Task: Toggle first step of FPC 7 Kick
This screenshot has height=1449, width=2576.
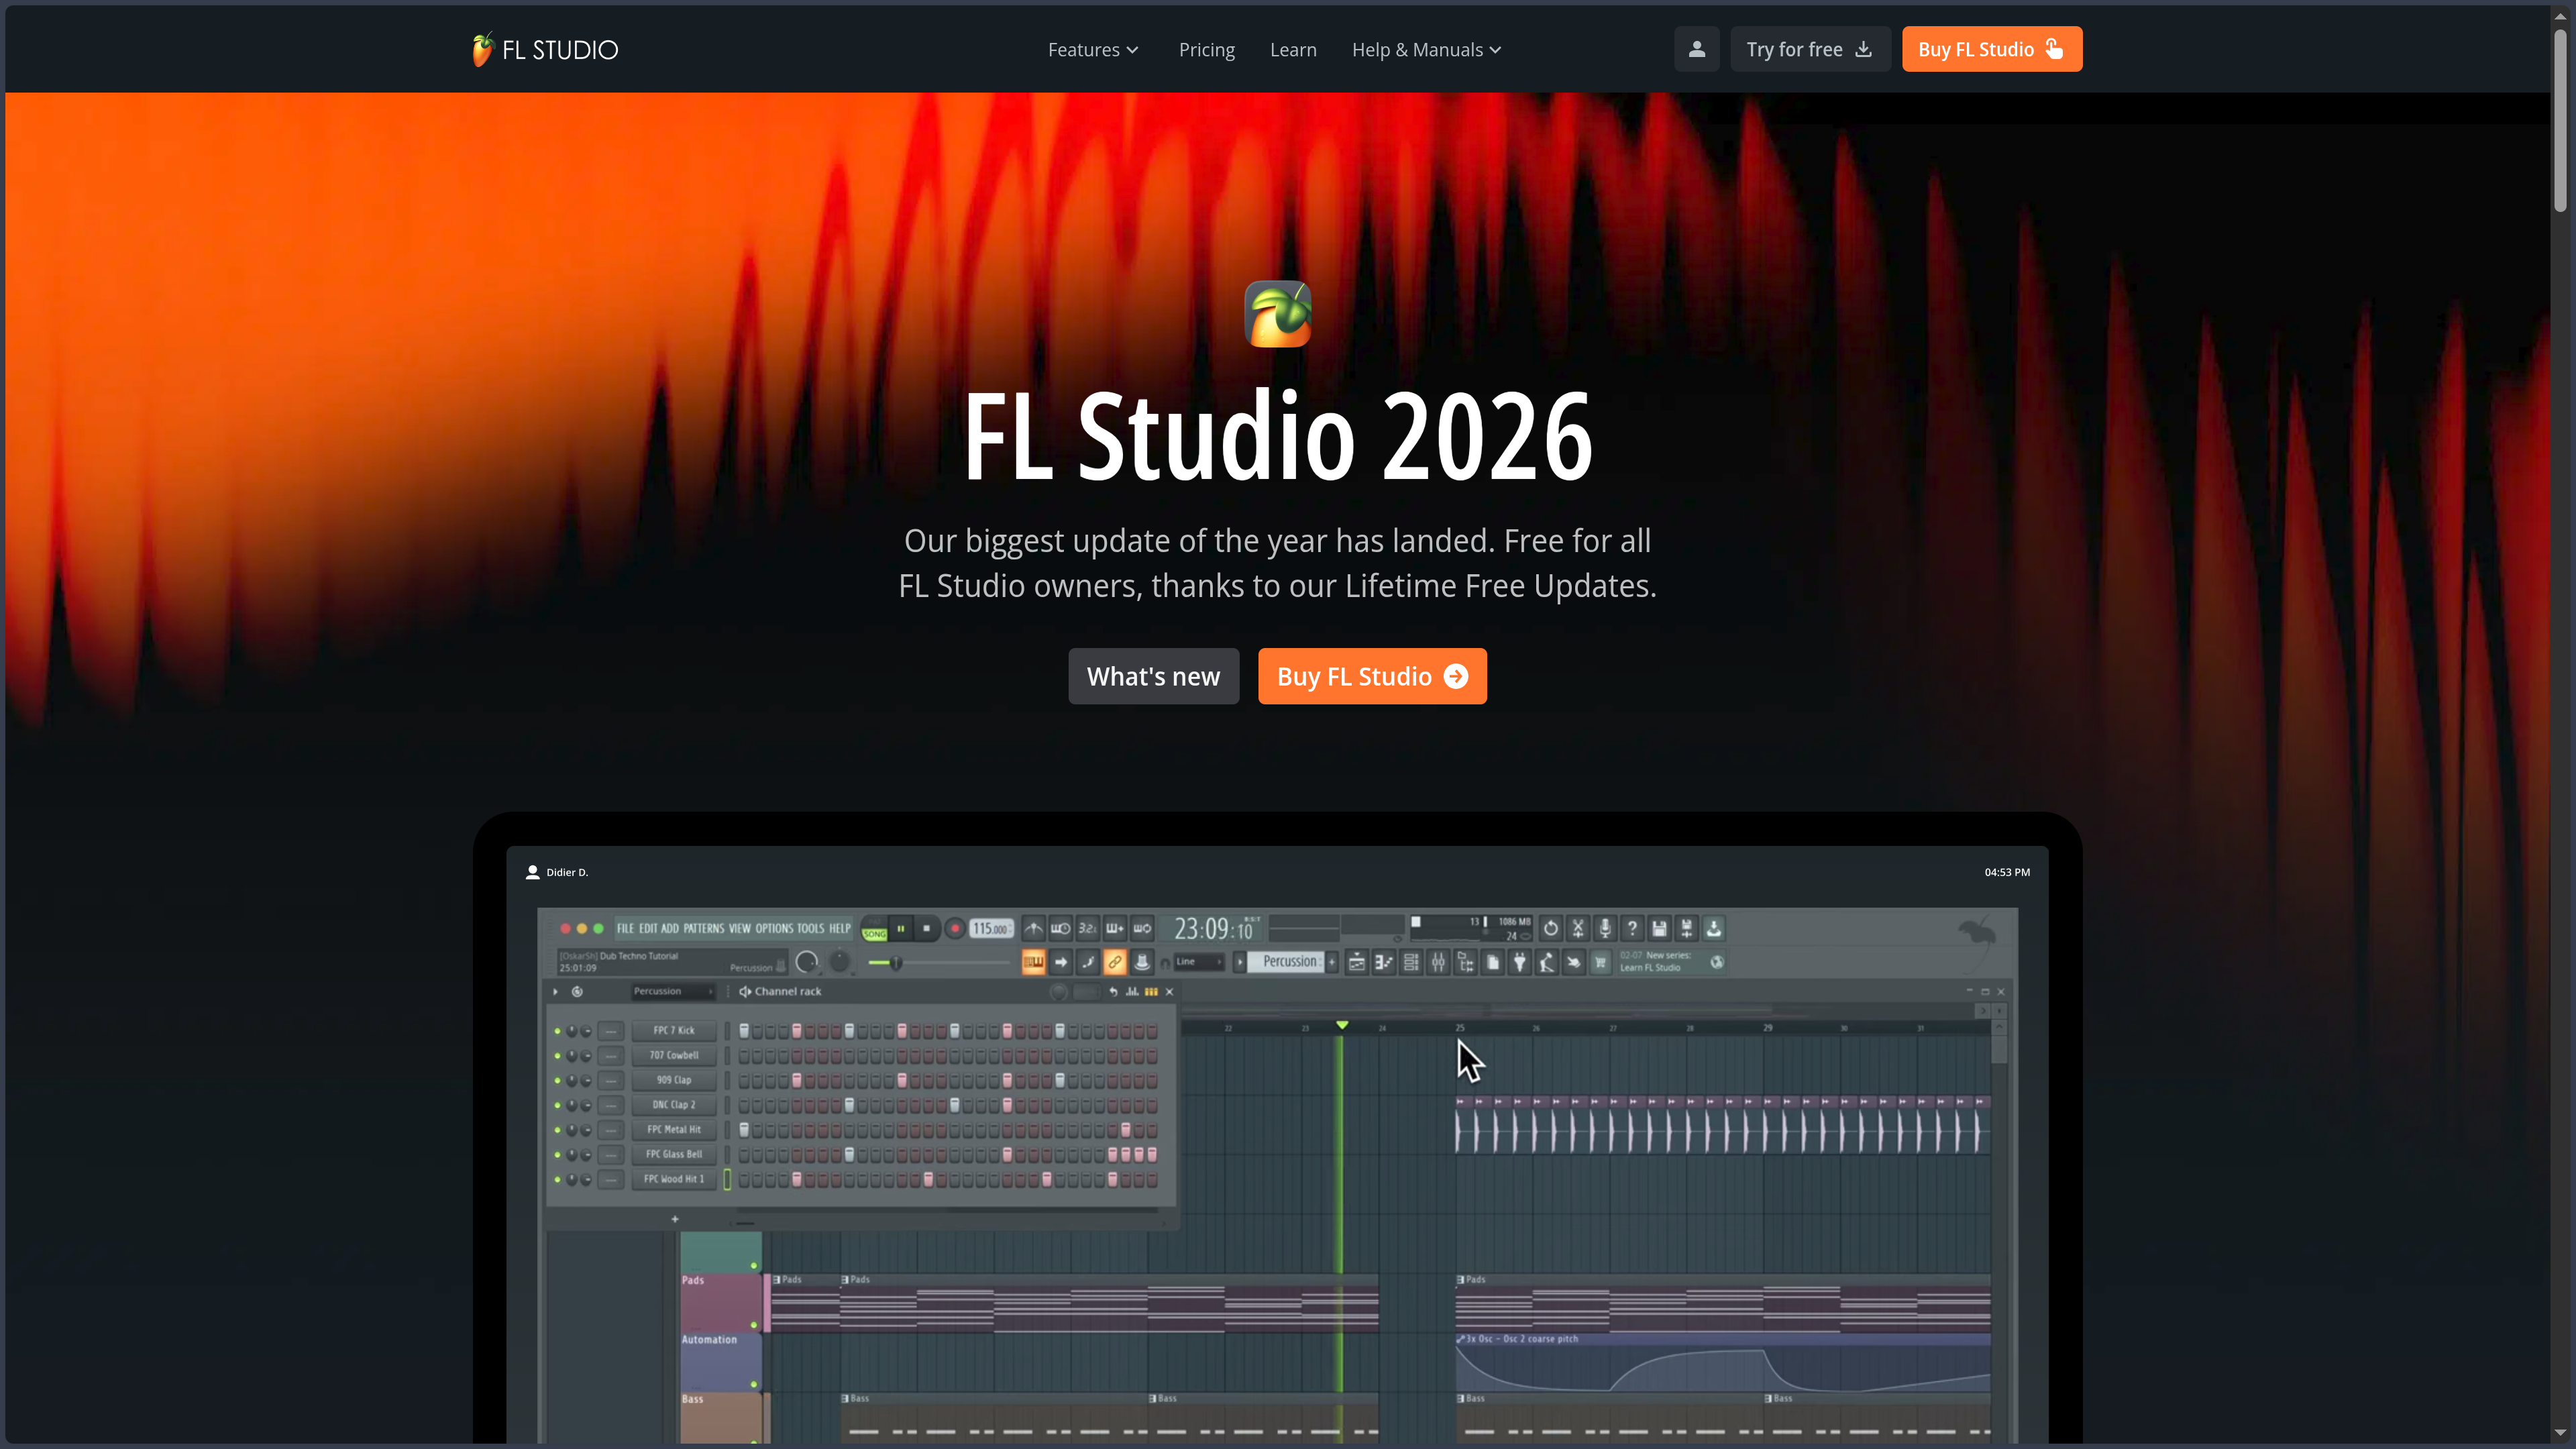Action: 744,1031
